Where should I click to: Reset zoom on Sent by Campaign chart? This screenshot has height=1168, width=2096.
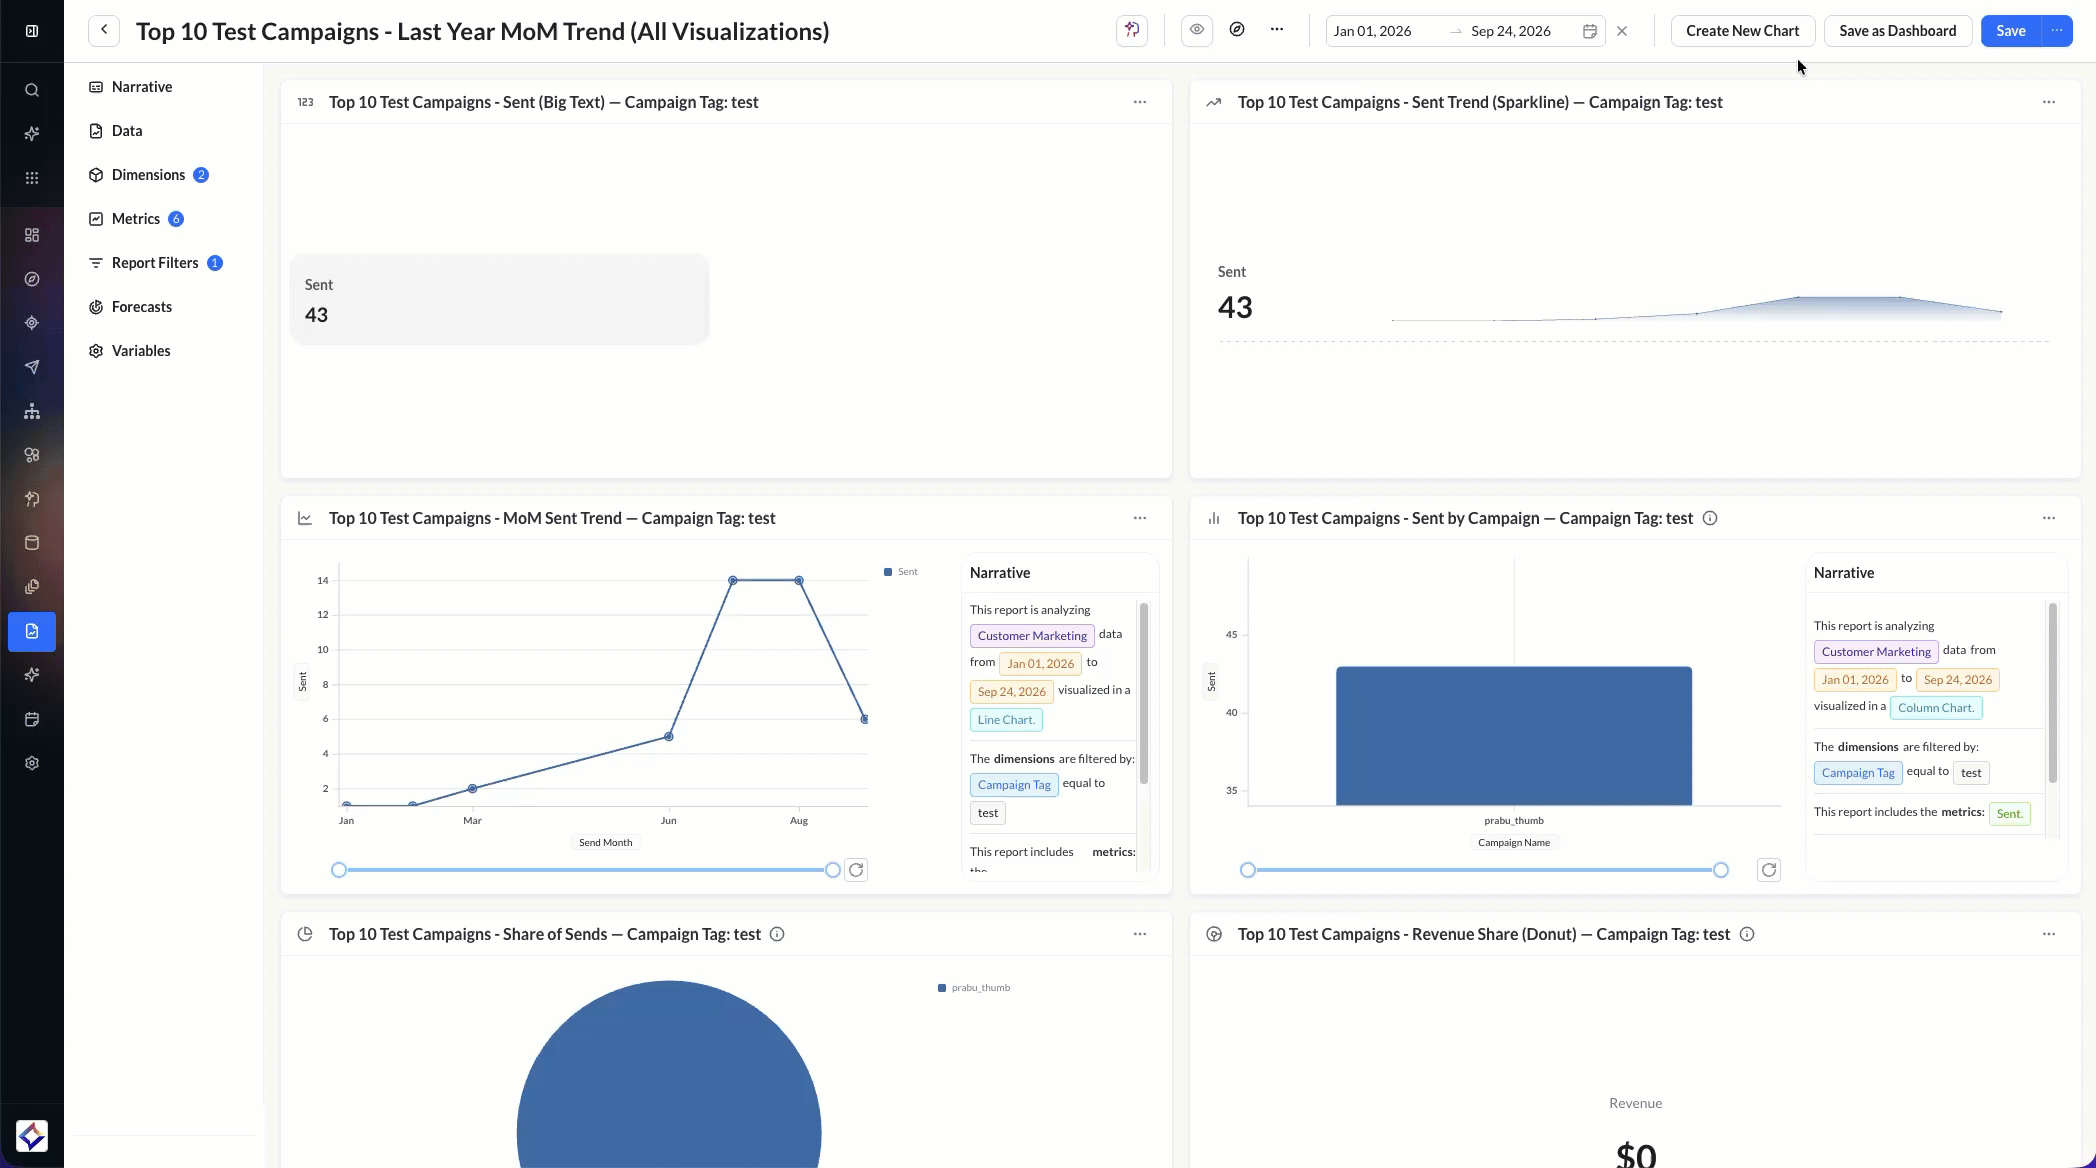(1769, 870)
